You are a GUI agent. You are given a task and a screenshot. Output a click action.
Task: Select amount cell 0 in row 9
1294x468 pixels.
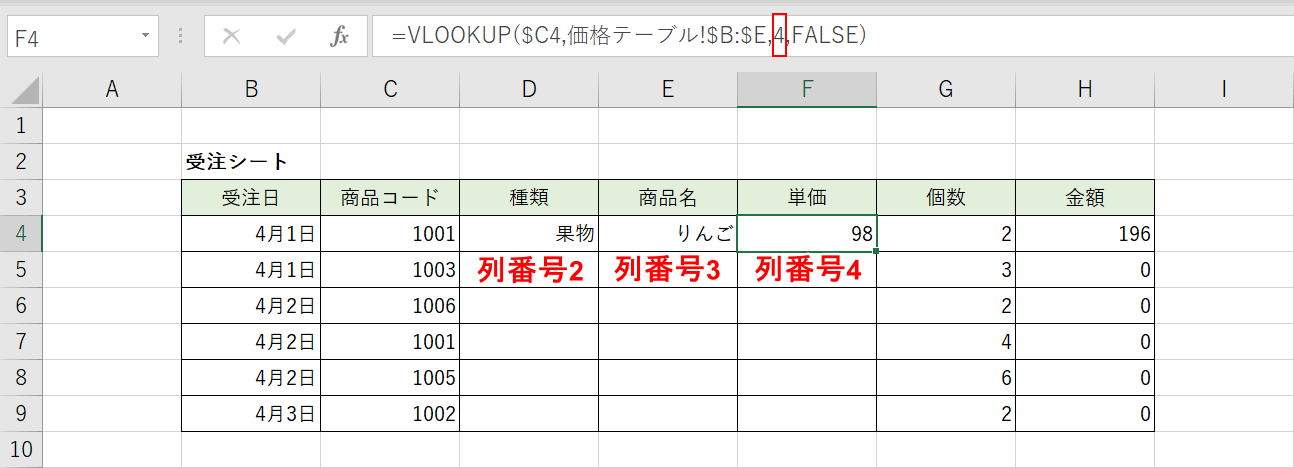pyautogui.click(x=1085, y=414)
